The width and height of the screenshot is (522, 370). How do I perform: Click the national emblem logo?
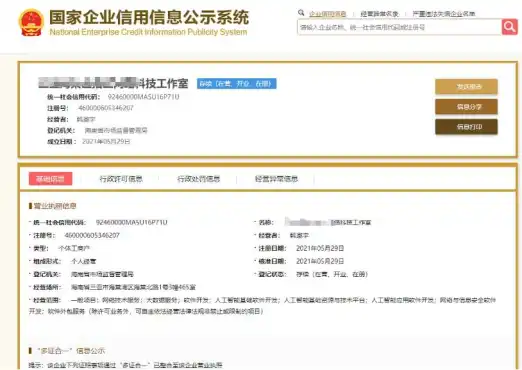[x=31, y=23]
